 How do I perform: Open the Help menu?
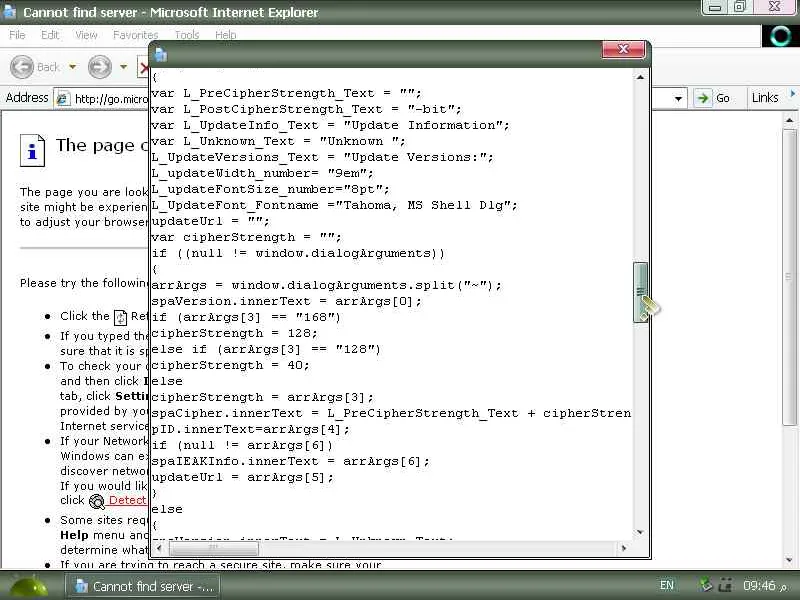click(225, 35)
